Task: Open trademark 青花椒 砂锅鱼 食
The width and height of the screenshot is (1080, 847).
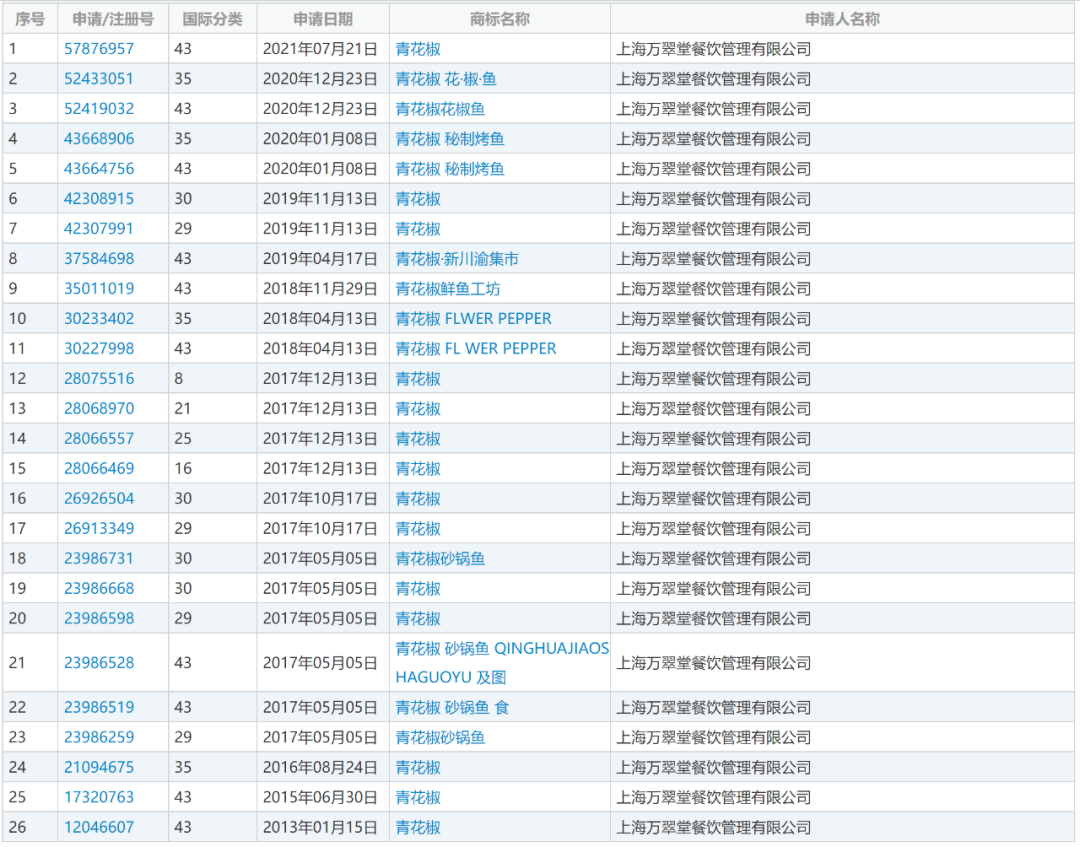Action: [452, 707]
